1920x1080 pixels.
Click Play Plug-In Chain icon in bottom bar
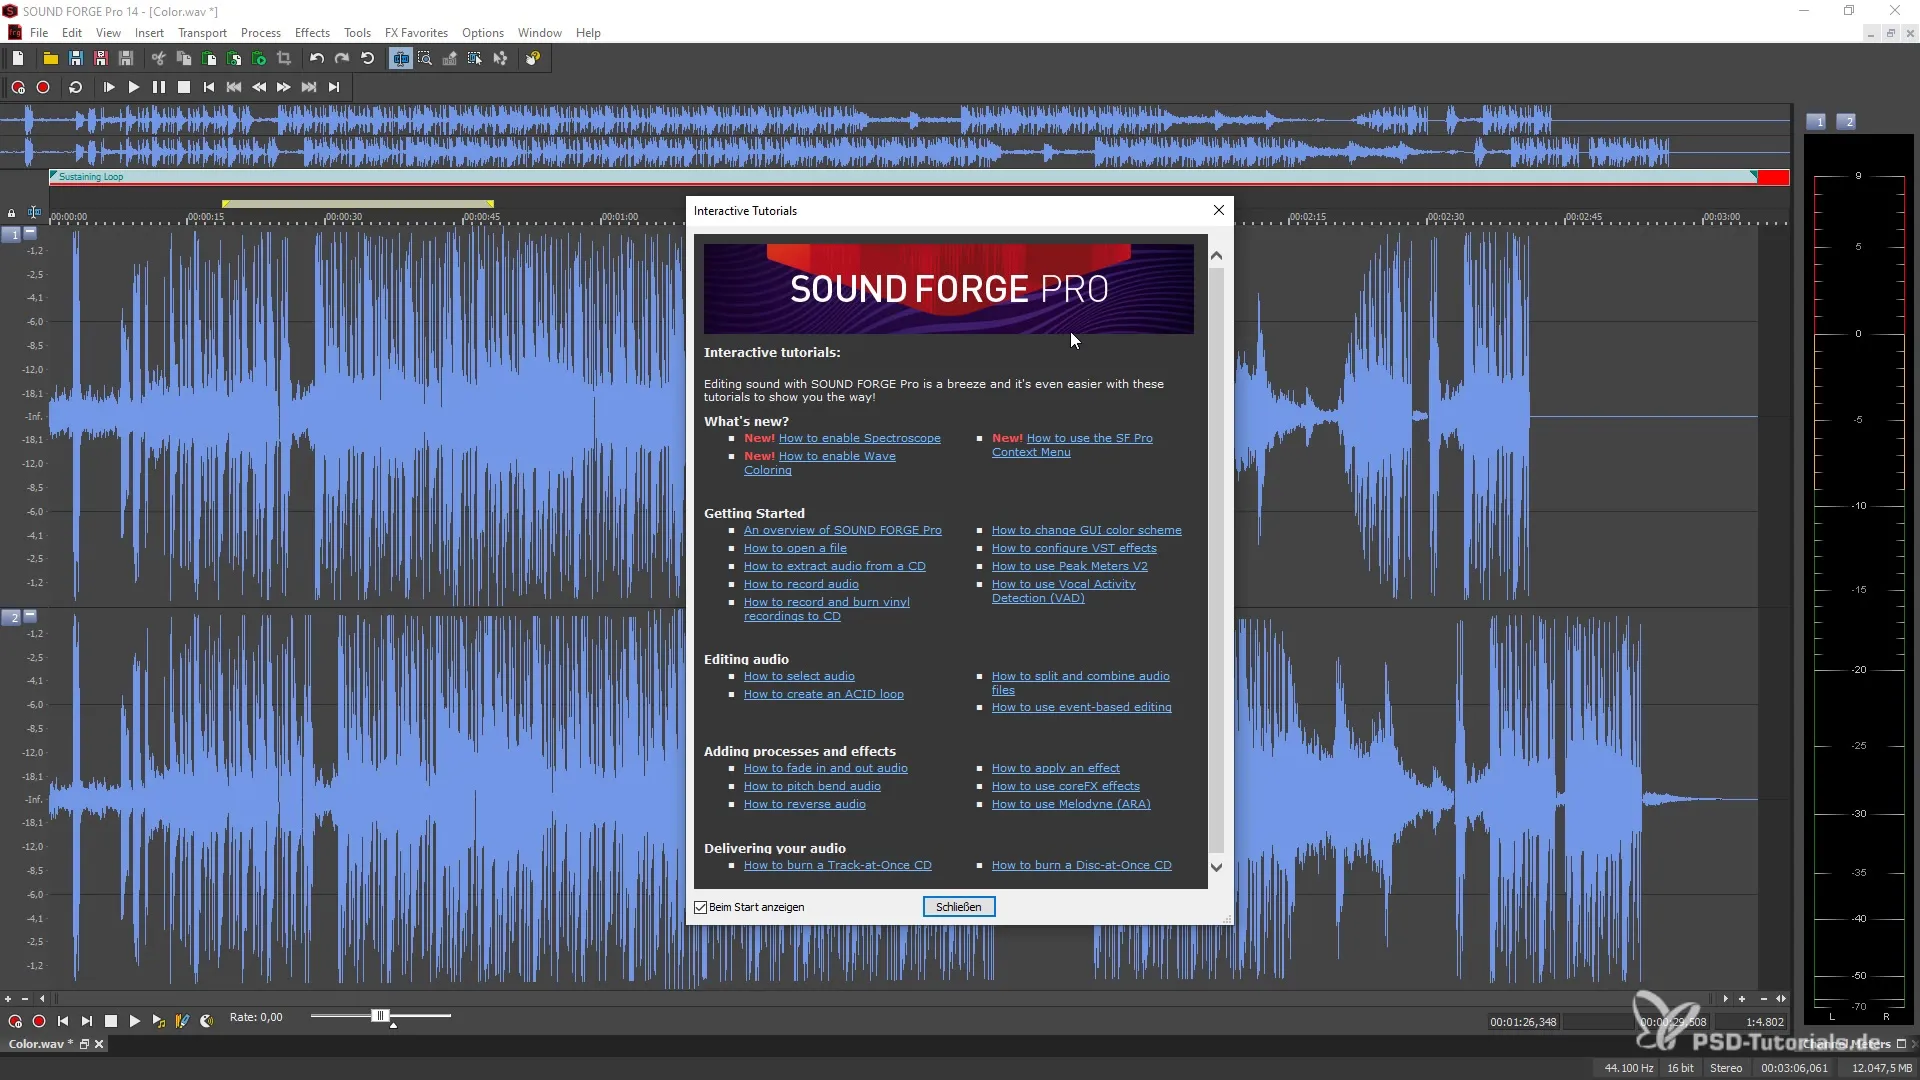pyautogui.click(x=158, y=1021)
